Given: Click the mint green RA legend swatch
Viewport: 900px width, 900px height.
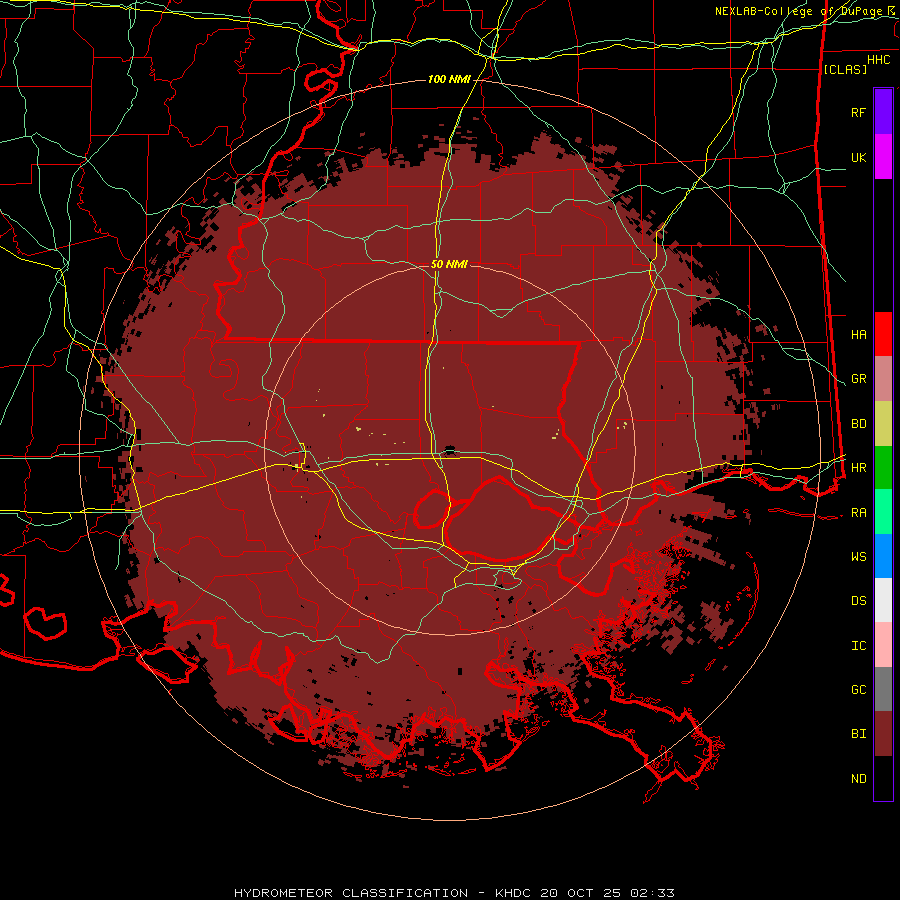Looking at the screenshot, I should [883, 512].
